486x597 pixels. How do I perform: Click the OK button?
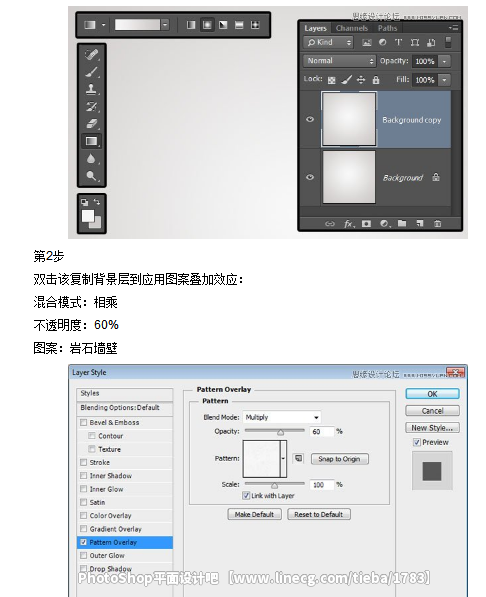coord(432,394)
